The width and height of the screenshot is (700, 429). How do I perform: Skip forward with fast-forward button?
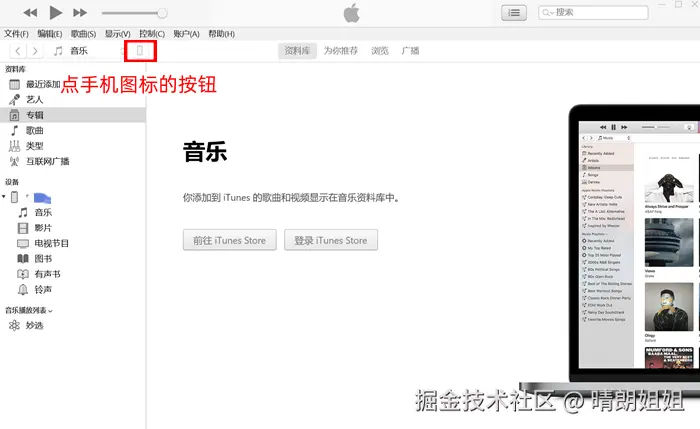click(x=80, y=13)
